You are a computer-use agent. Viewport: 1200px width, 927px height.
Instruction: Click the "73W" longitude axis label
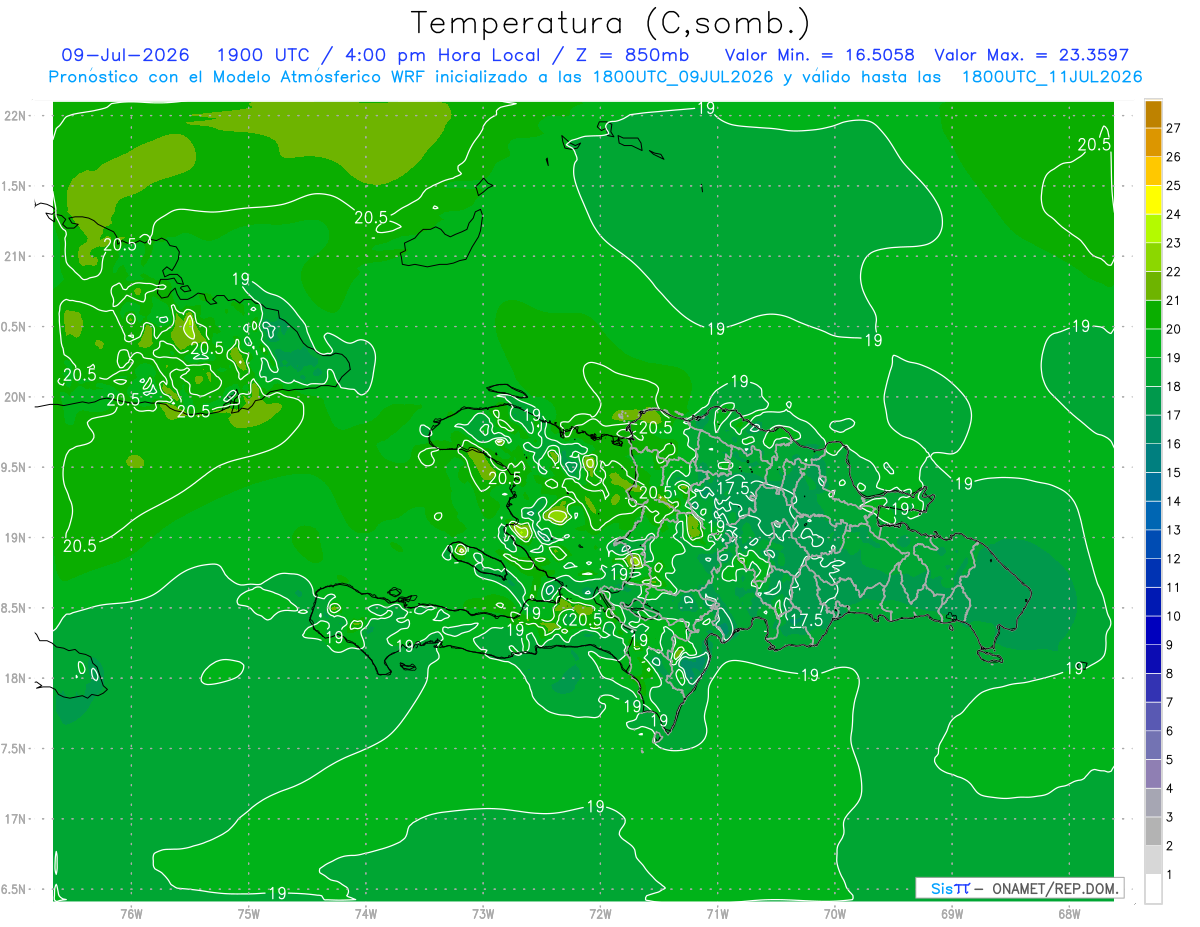coord(483,913)
